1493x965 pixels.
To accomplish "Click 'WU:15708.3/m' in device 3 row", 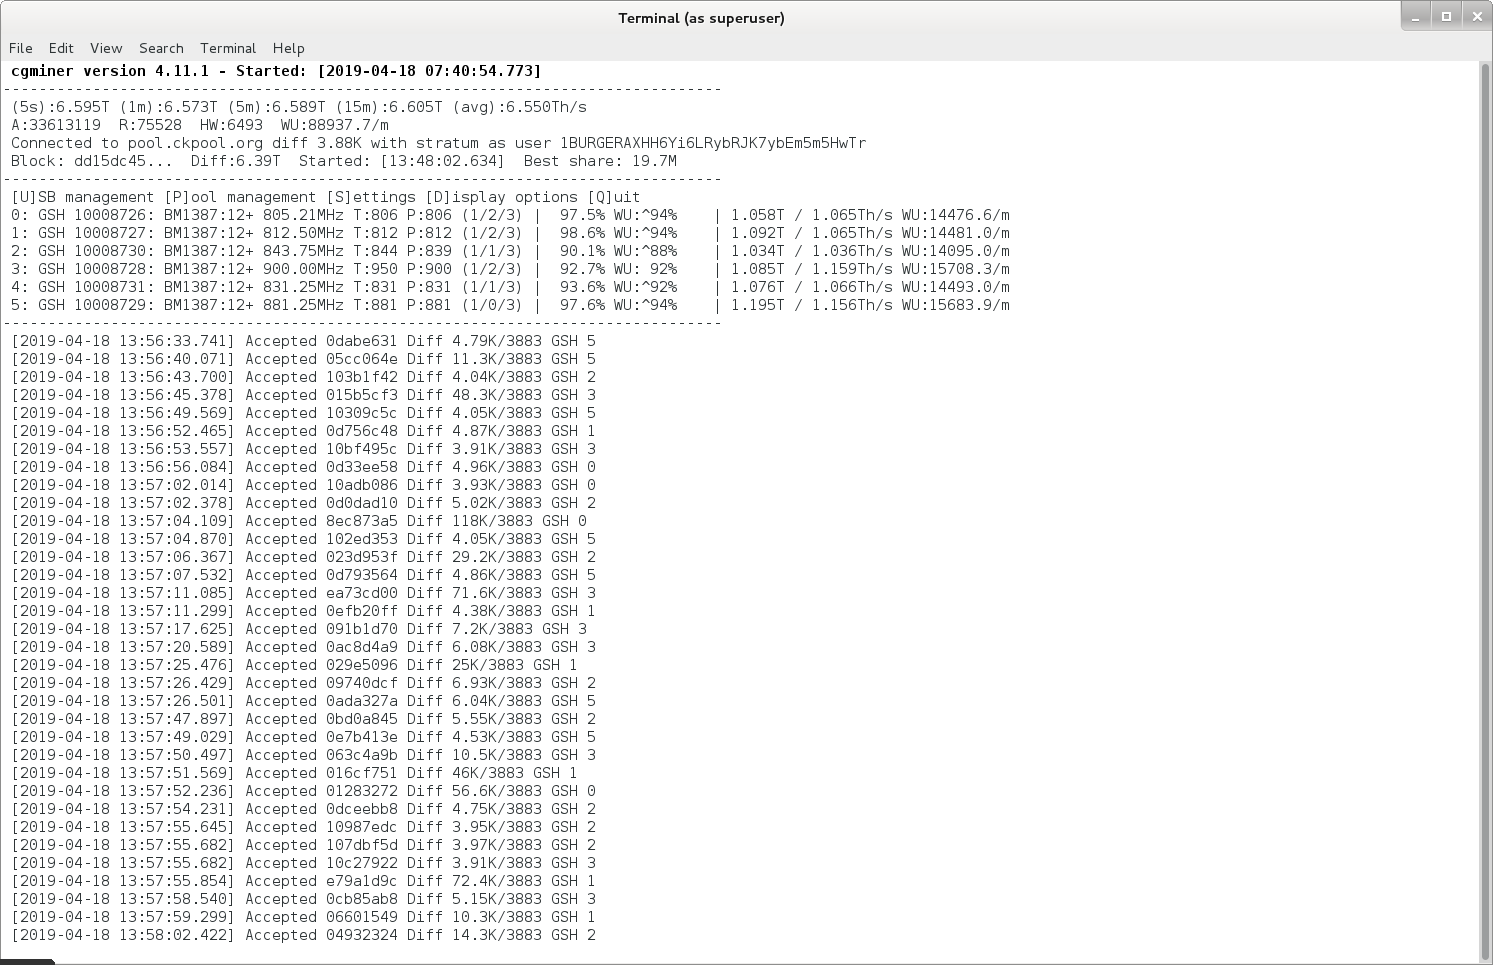I will [x=956, y=269].
